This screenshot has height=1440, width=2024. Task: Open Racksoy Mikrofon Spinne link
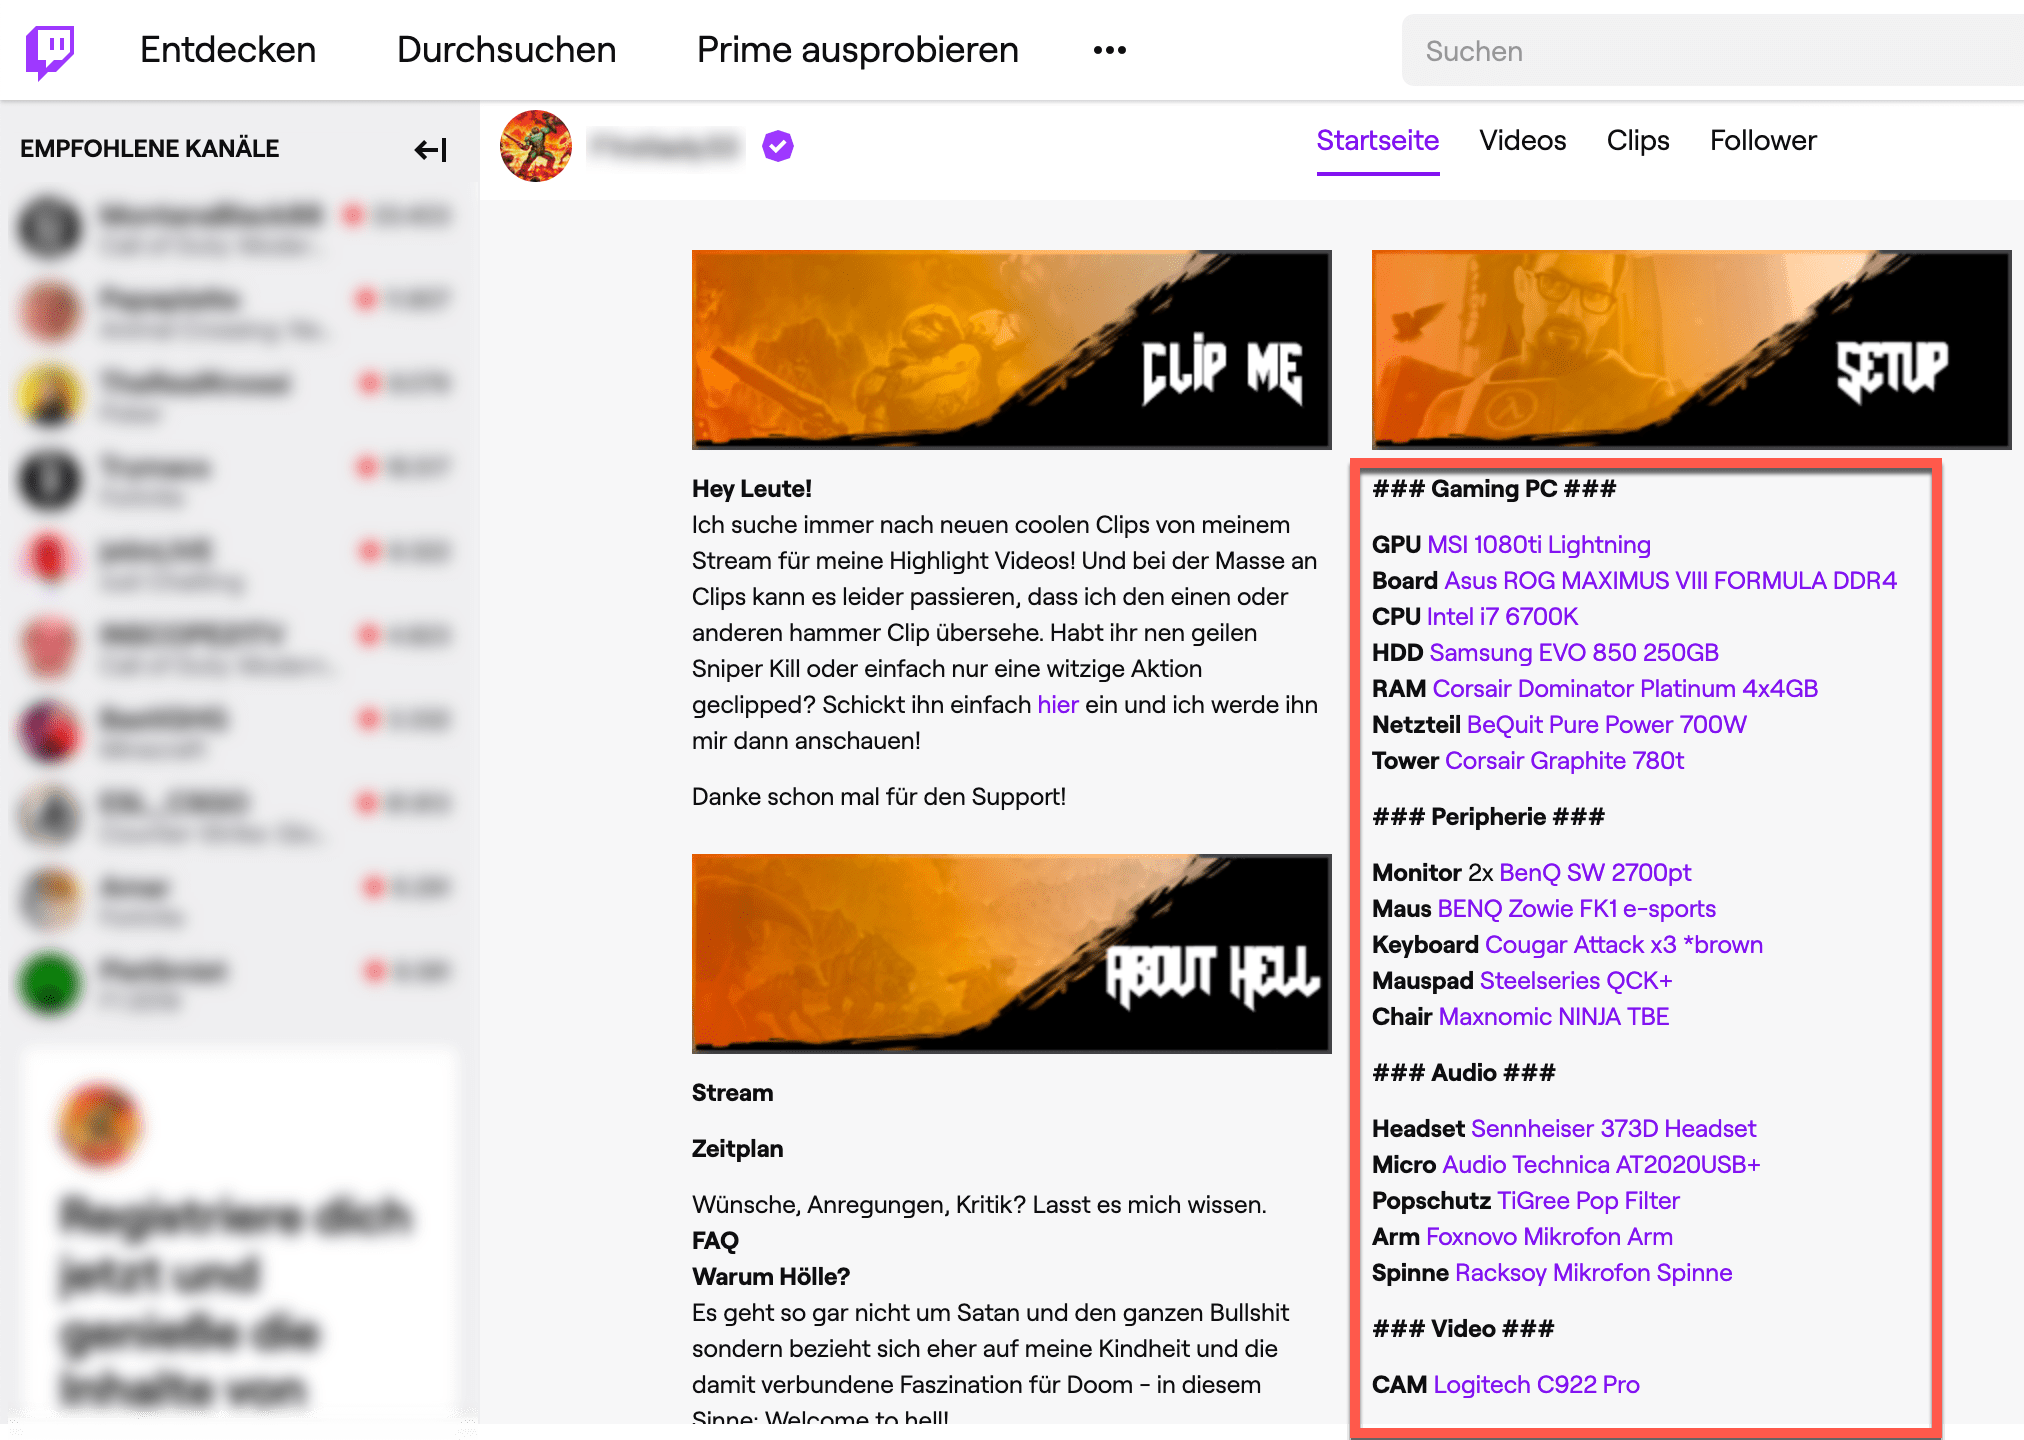tap(1593, 1273)
